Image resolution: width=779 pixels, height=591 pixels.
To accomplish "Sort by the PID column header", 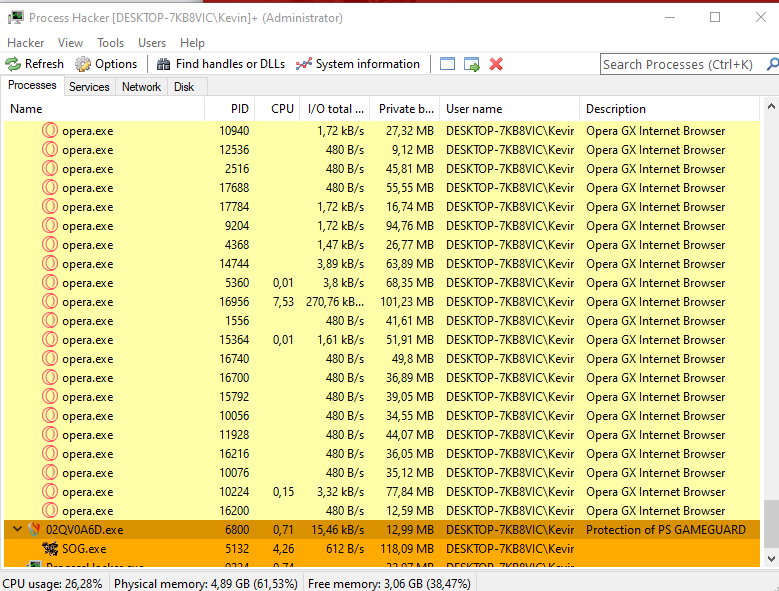I will coord(230,109).
